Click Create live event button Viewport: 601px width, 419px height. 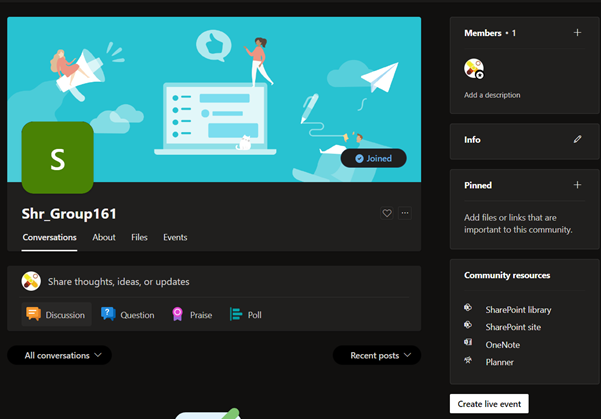(489, 404)
